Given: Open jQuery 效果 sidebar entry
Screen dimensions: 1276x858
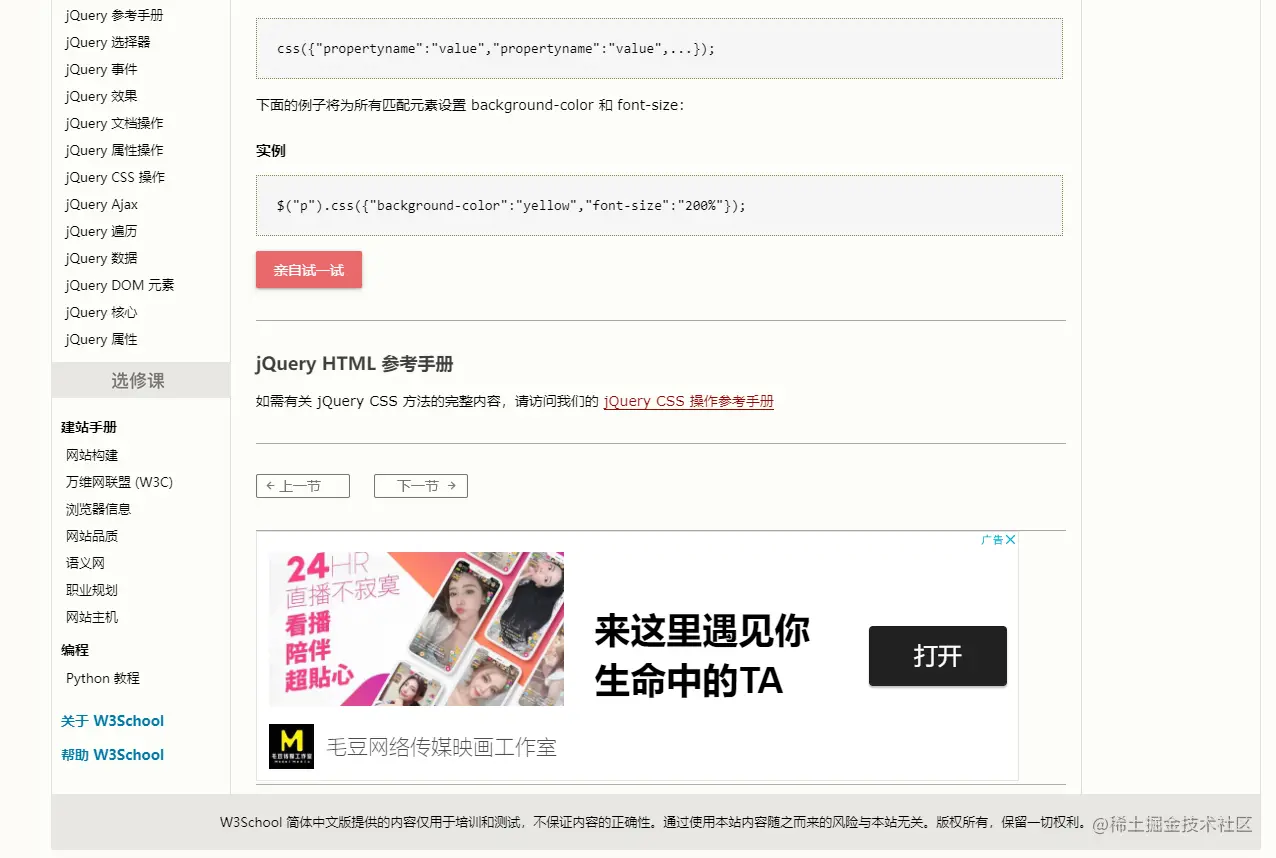Looking at the screenshot, I should tap(102, 96).
